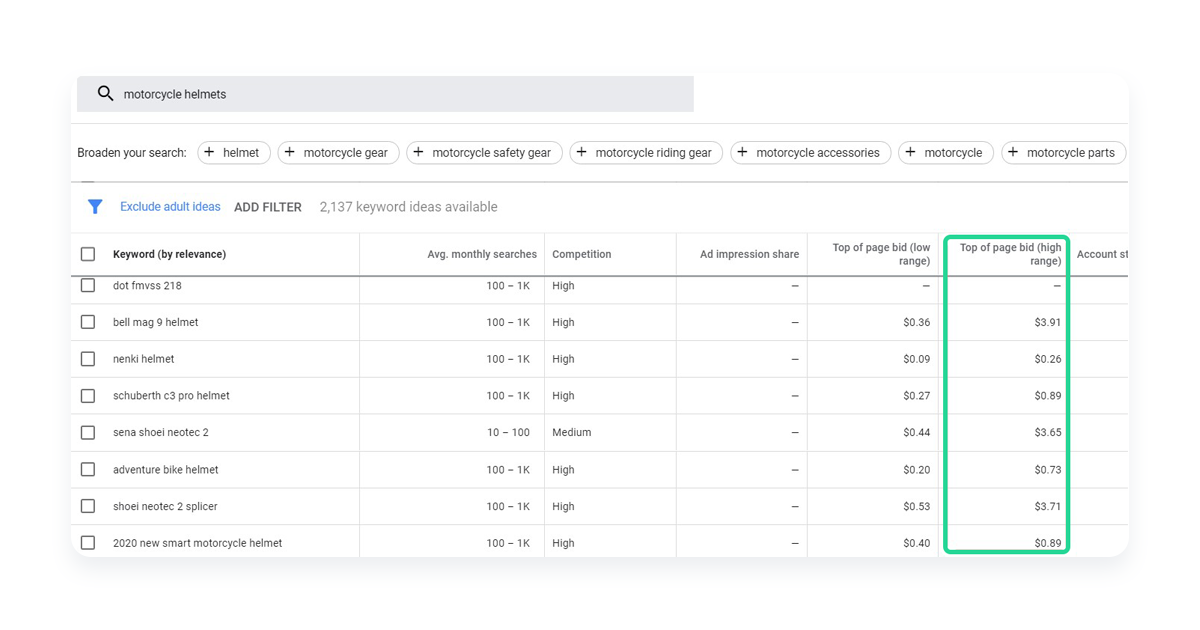Viewport: 1200px width, 630px height.
Task: Sort by 'Ad impression share' column header
Action: [749, 254]
